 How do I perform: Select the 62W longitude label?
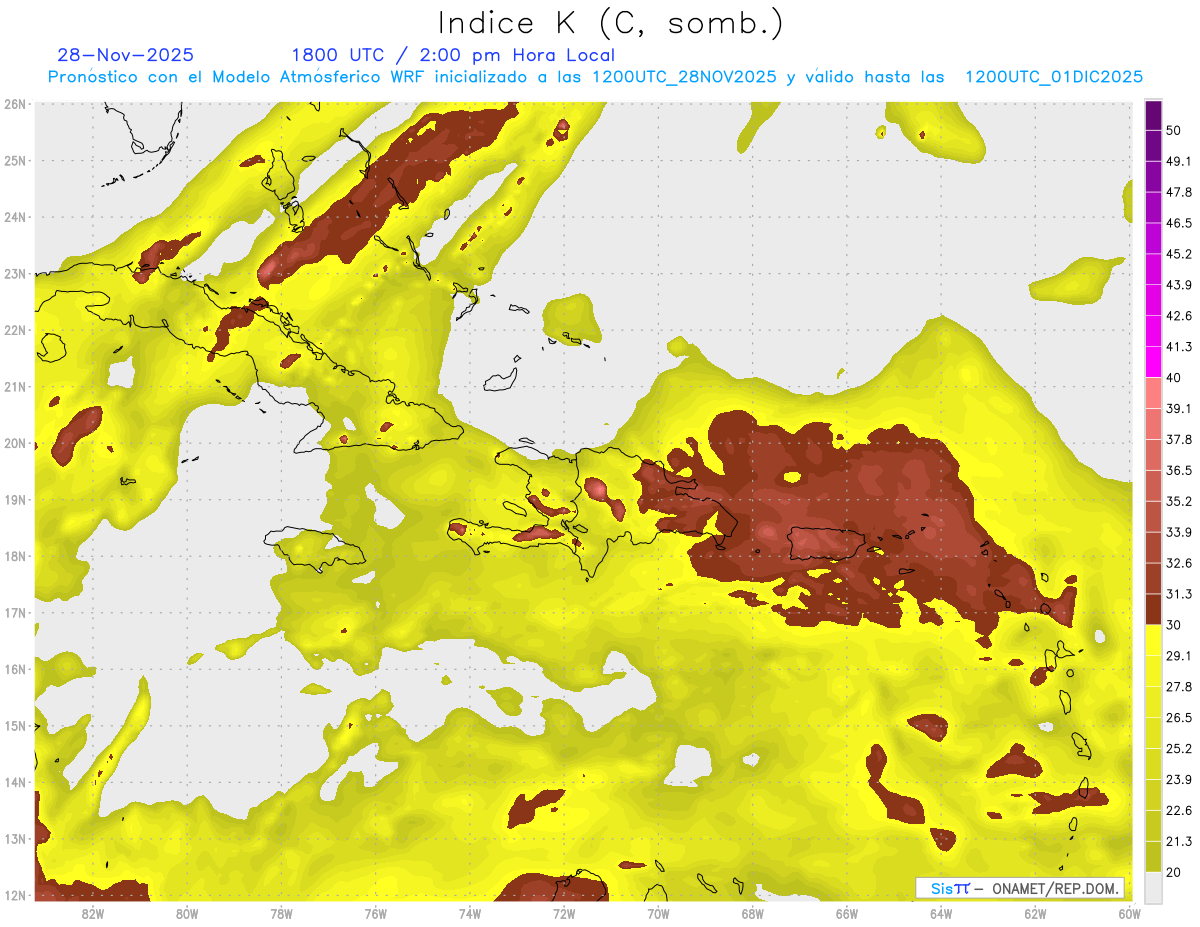(x=1035, y=913)
